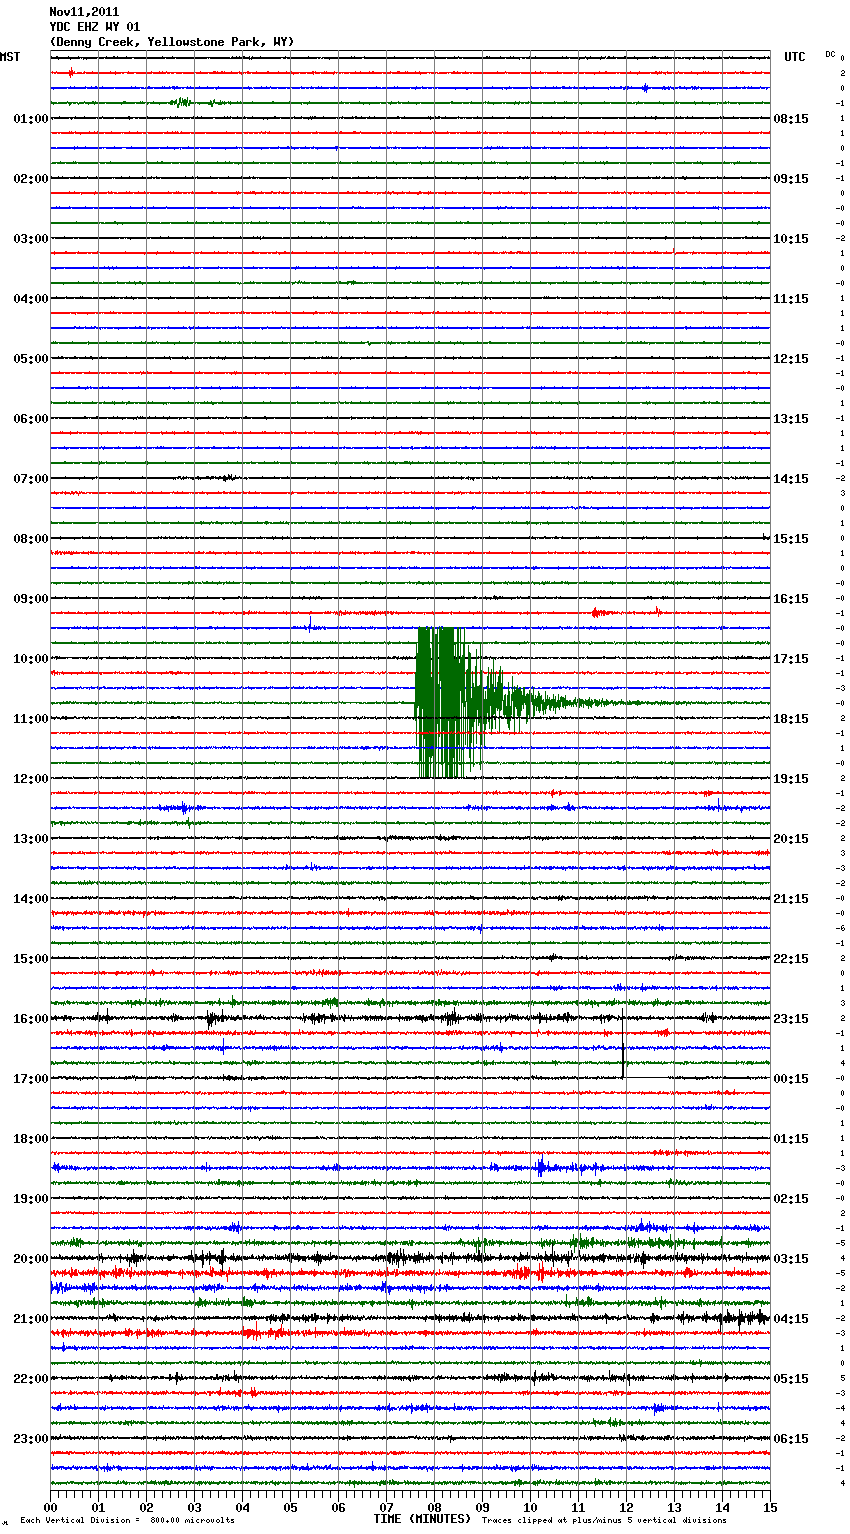Click the Each Vertical Division 800.00 microvolts note
This screenshot has width=850, height=1534.
click(x=127, y=1521)
